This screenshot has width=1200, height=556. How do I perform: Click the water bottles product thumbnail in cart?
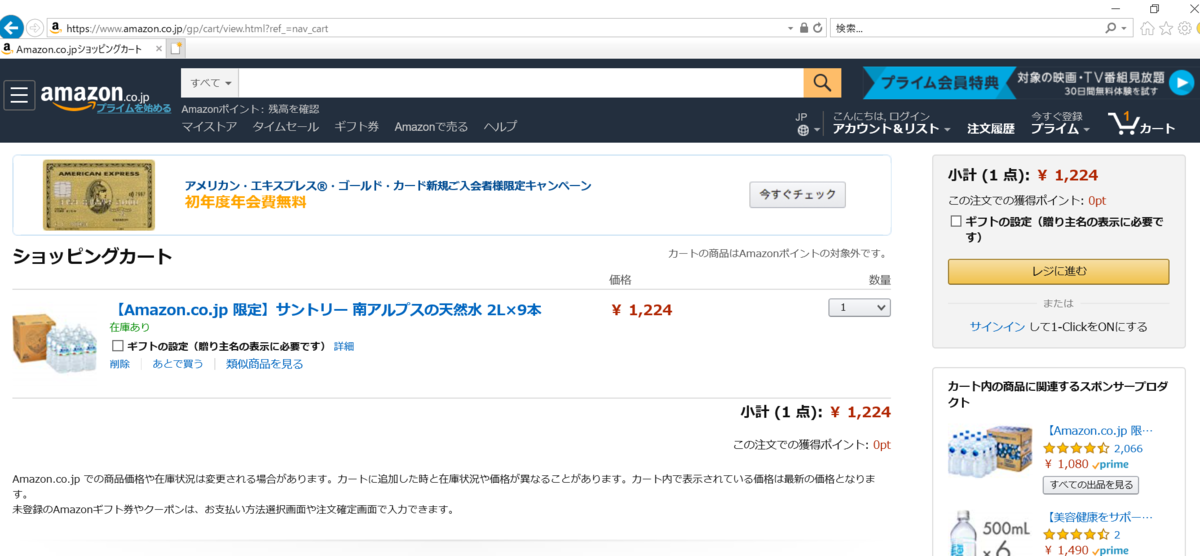click(53, 340)
